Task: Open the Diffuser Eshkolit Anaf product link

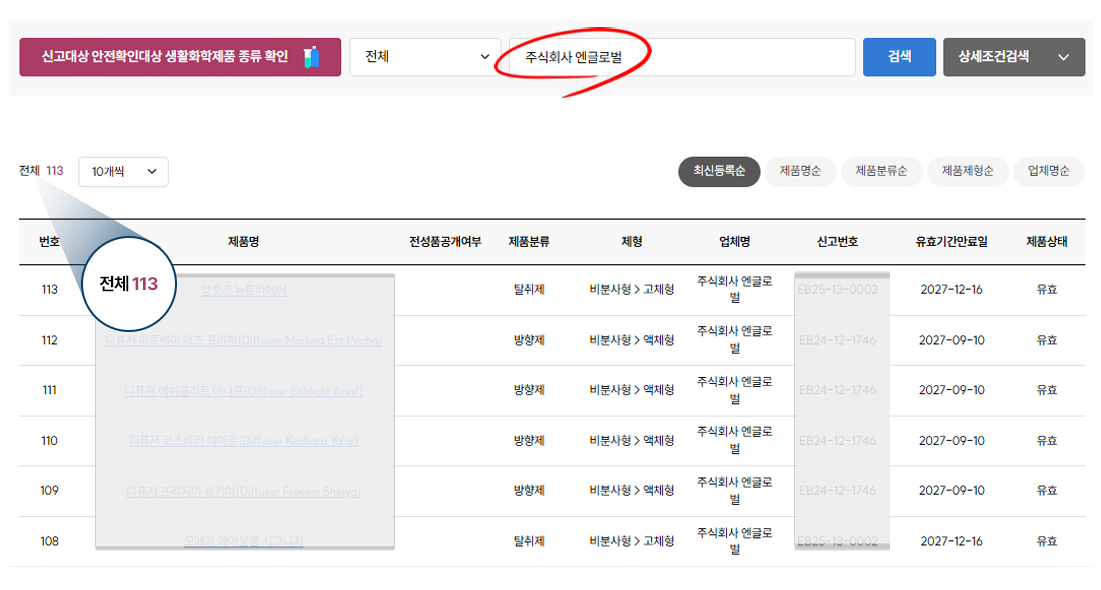Action: coord(243,390)
